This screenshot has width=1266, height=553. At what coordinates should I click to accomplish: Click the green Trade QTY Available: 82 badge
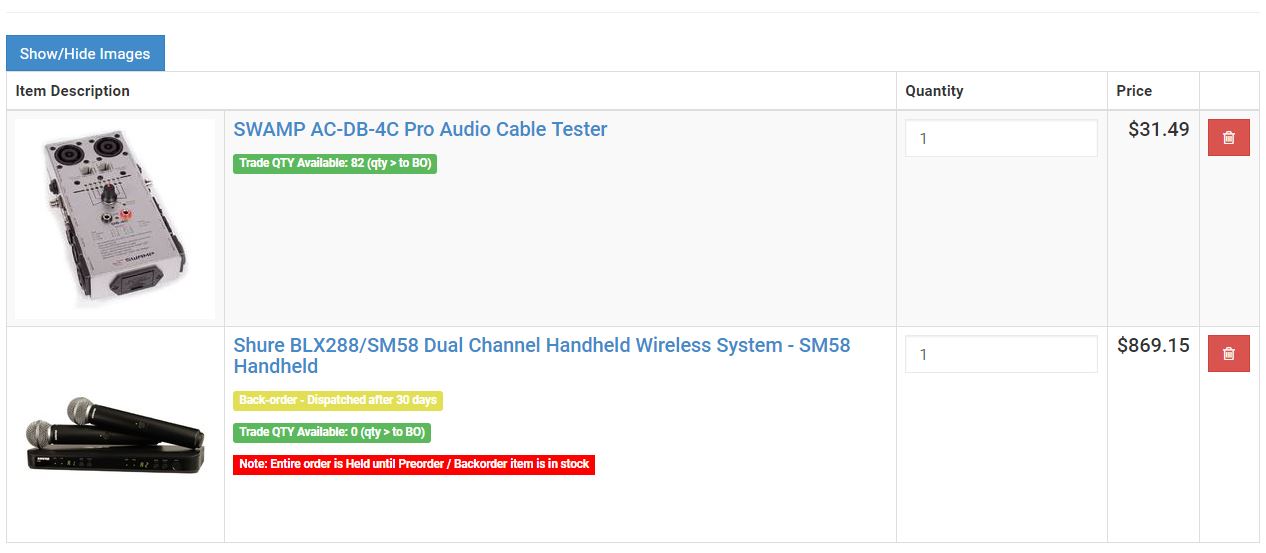pos(335,163)
